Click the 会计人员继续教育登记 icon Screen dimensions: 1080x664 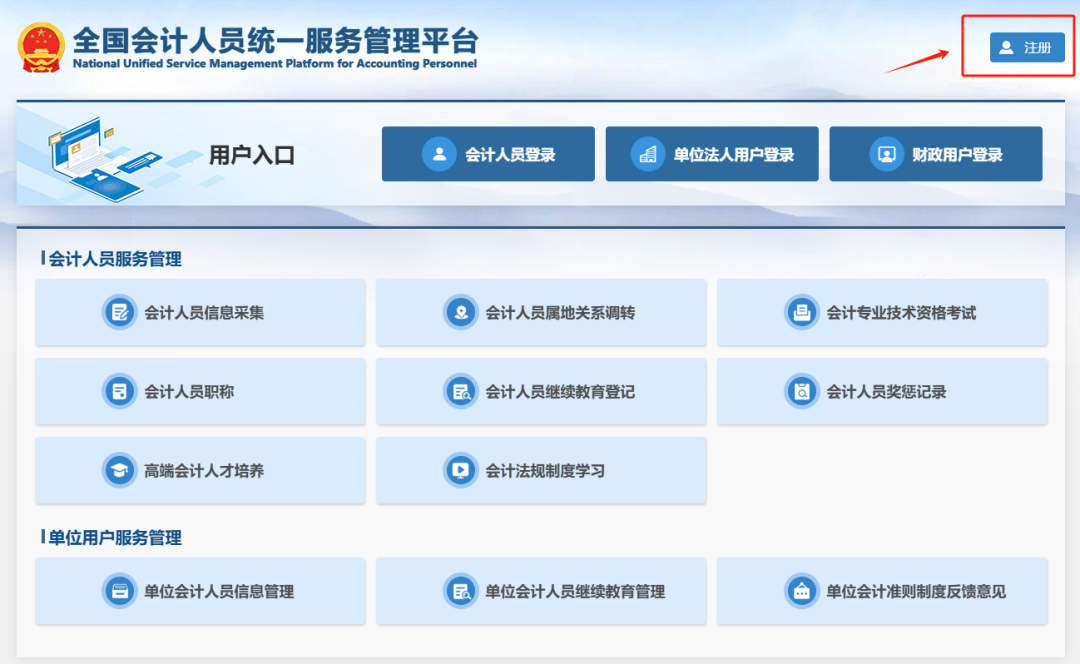pos(461,392)
